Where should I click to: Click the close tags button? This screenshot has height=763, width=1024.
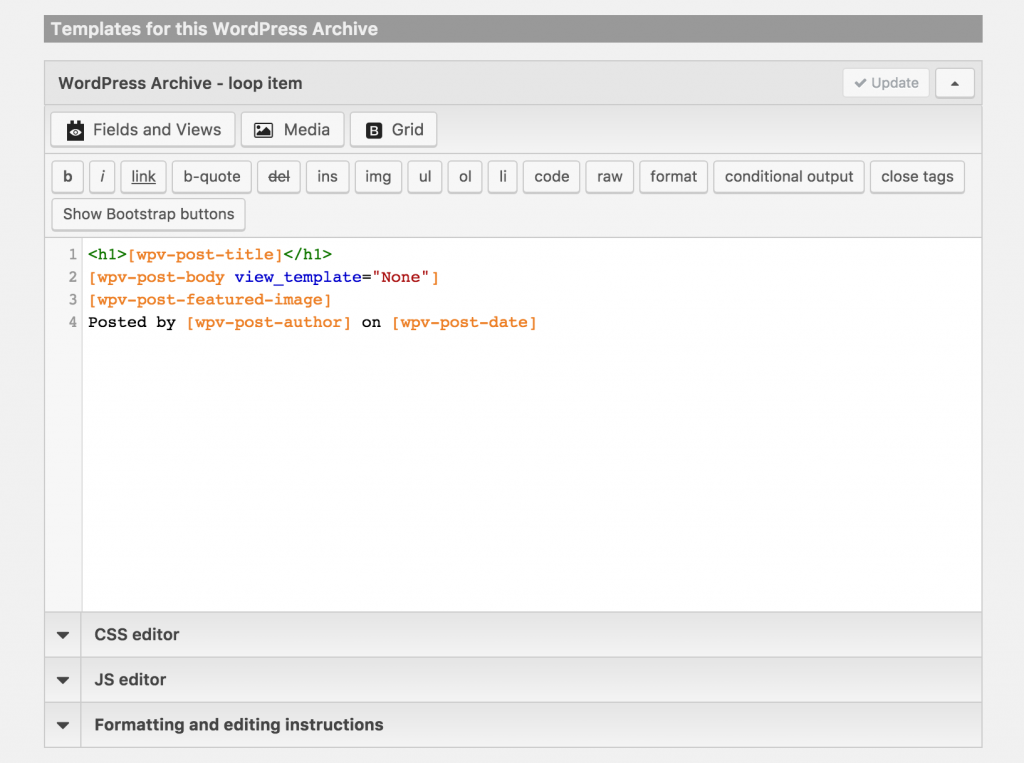click(x=917, y=176)
